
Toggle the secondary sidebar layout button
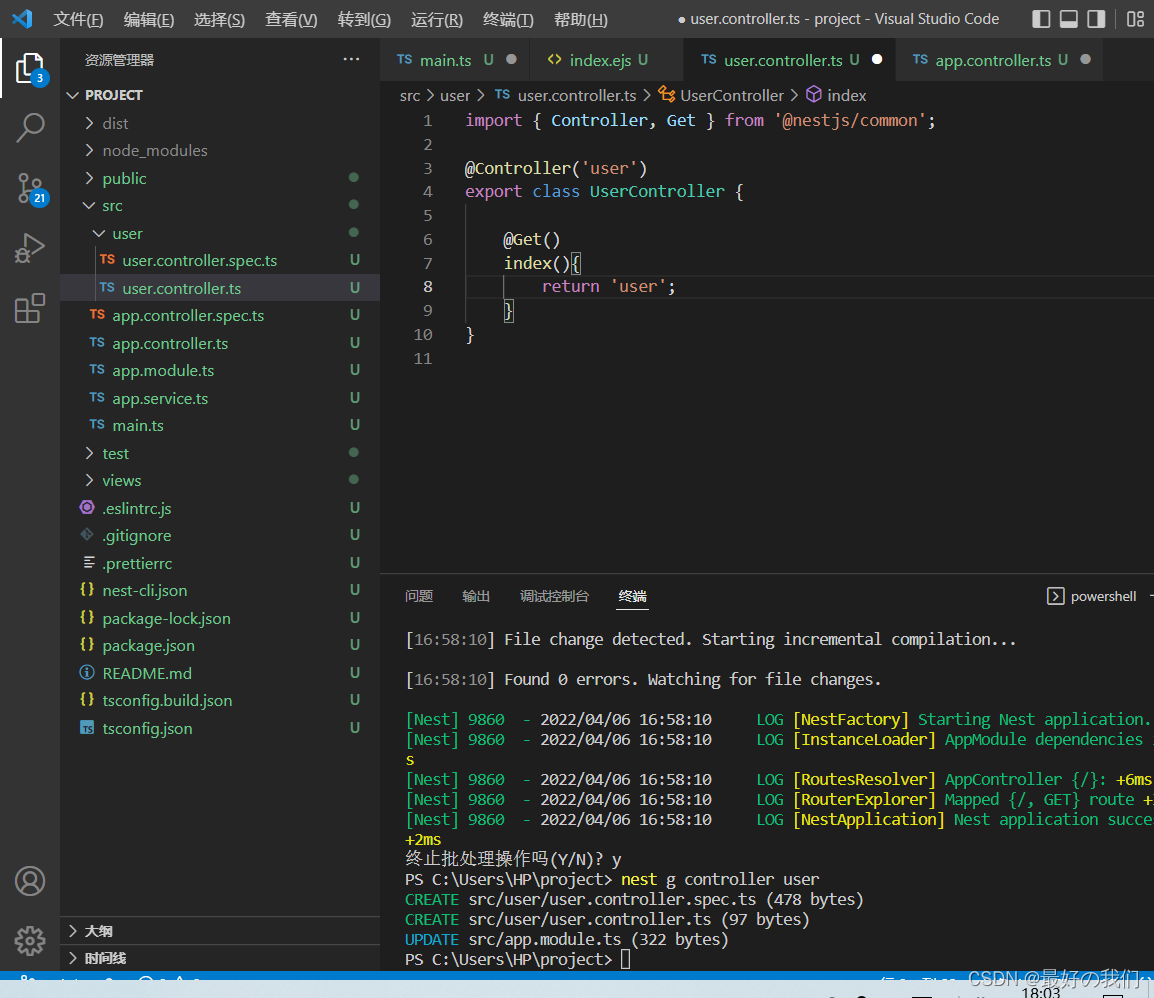coord(1096,19)
